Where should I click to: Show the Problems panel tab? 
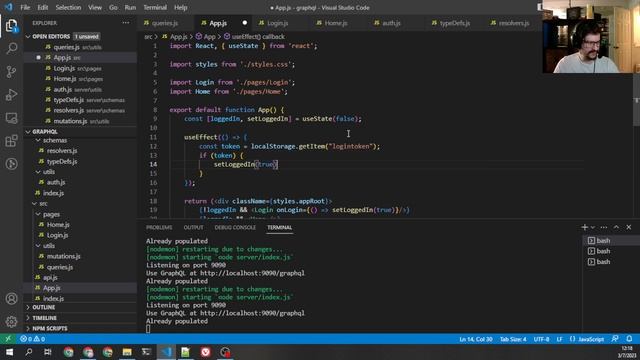pyautogui.click(x=159, y=227)
